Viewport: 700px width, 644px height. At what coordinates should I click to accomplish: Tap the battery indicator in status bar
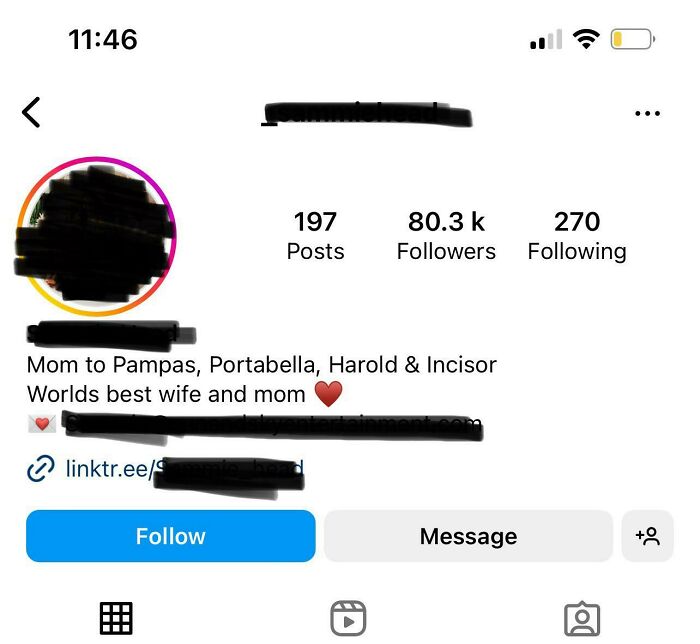pos(633,39)
